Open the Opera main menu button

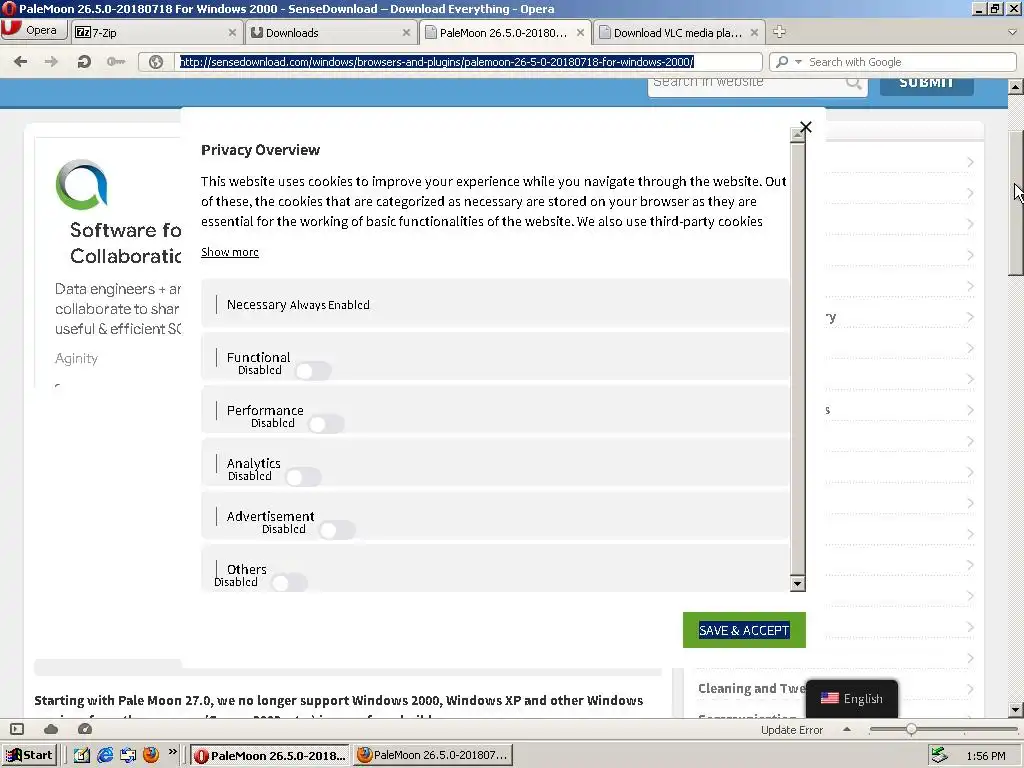tap(33, 30)
